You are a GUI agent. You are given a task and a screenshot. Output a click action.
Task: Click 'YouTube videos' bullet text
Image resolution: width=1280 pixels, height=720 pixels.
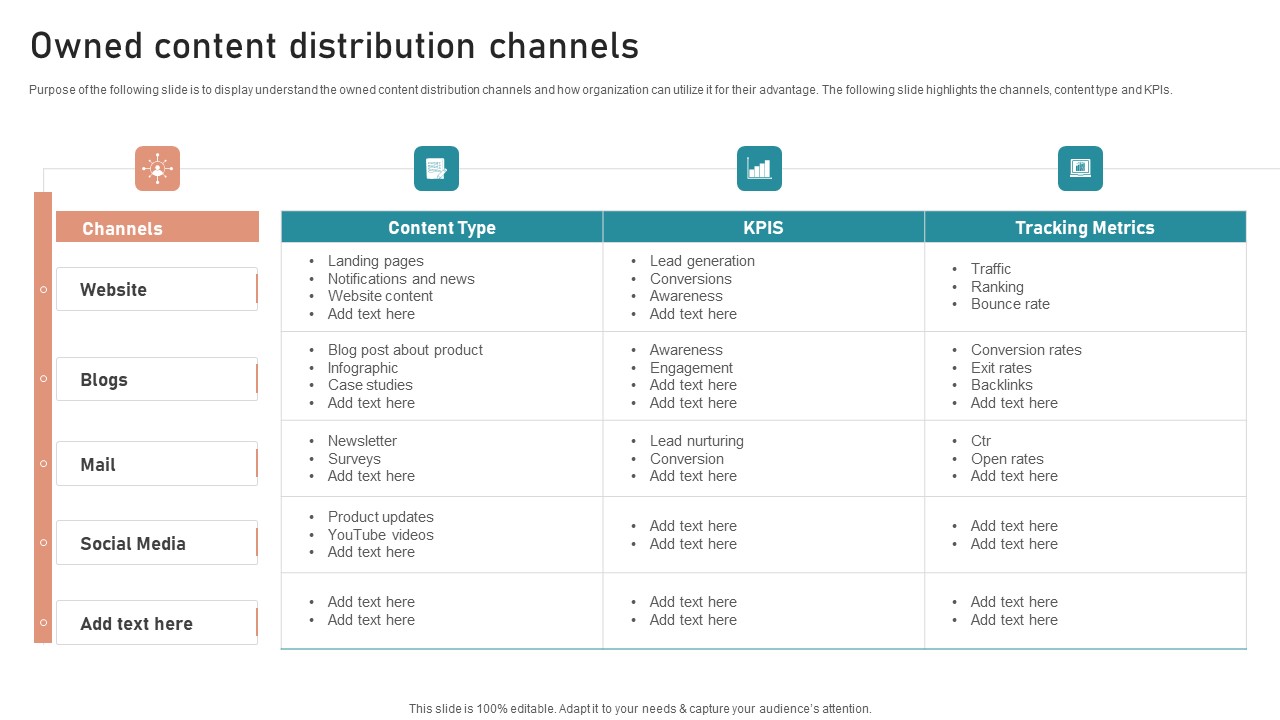pyautogui.click(x=381, y=535)
